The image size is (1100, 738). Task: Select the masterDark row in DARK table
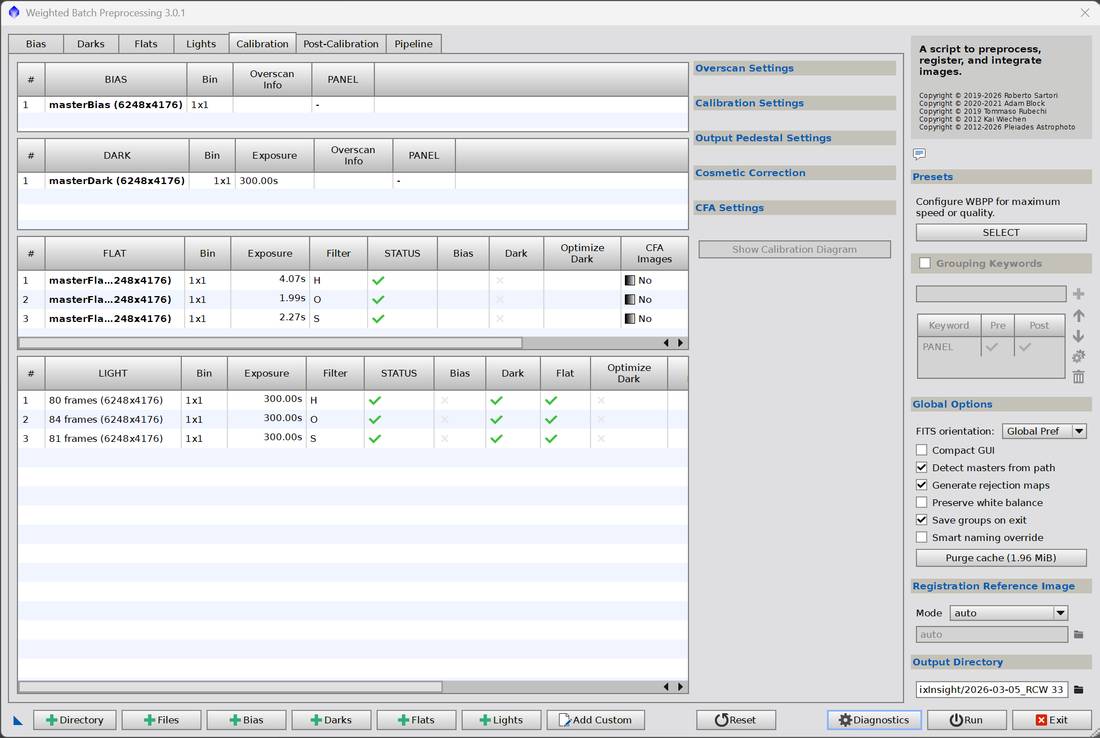point(353,181)
